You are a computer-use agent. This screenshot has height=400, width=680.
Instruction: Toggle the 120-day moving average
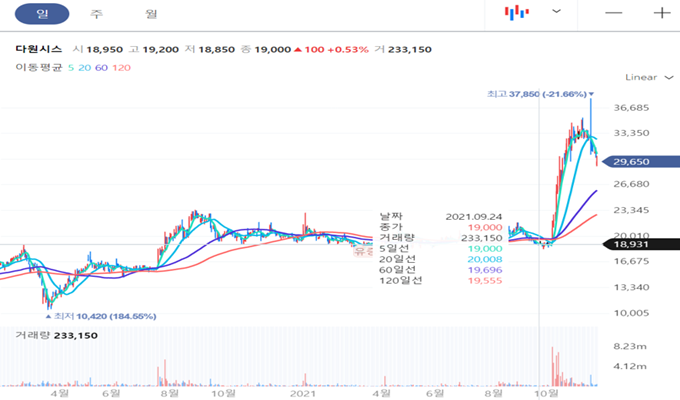click(121, 68)
